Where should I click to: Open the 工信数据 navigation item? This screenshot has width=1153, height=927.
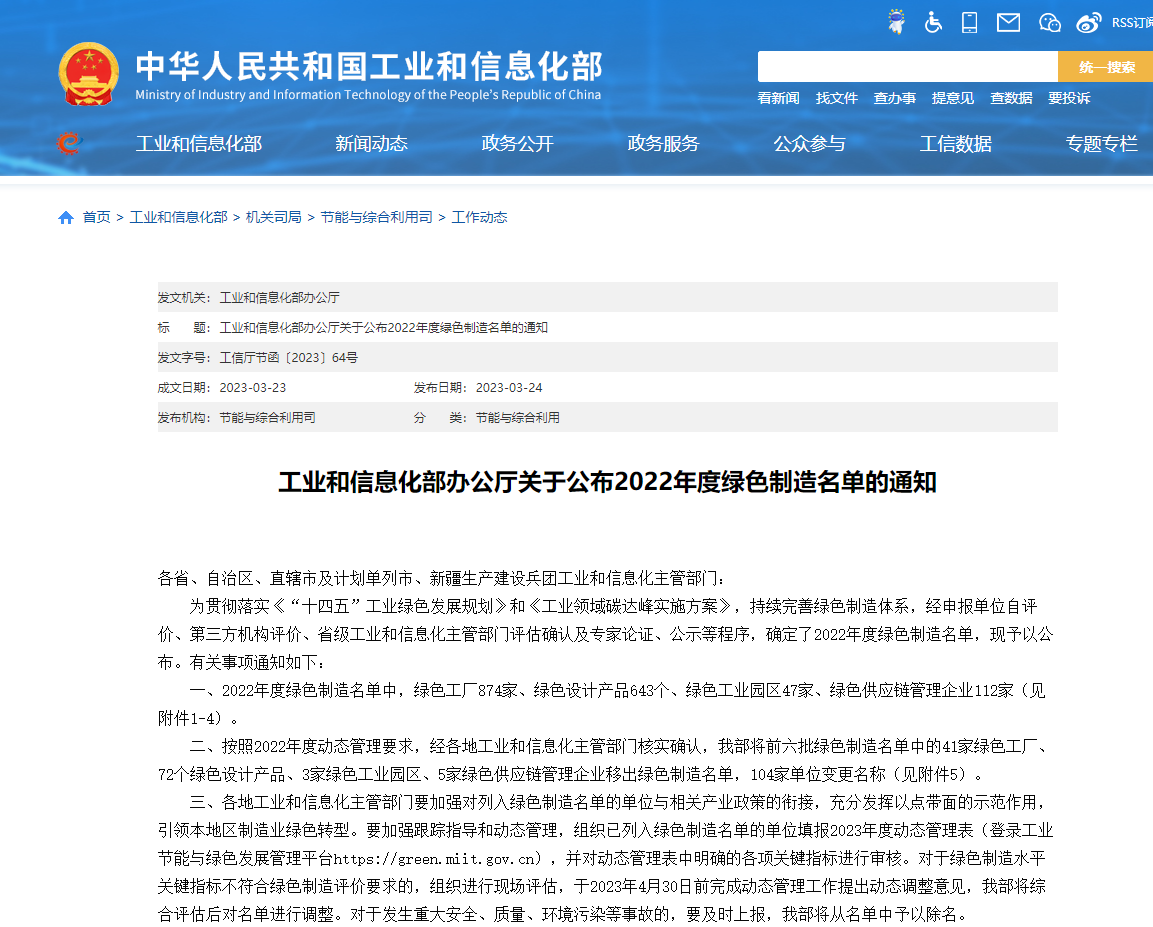956,143
